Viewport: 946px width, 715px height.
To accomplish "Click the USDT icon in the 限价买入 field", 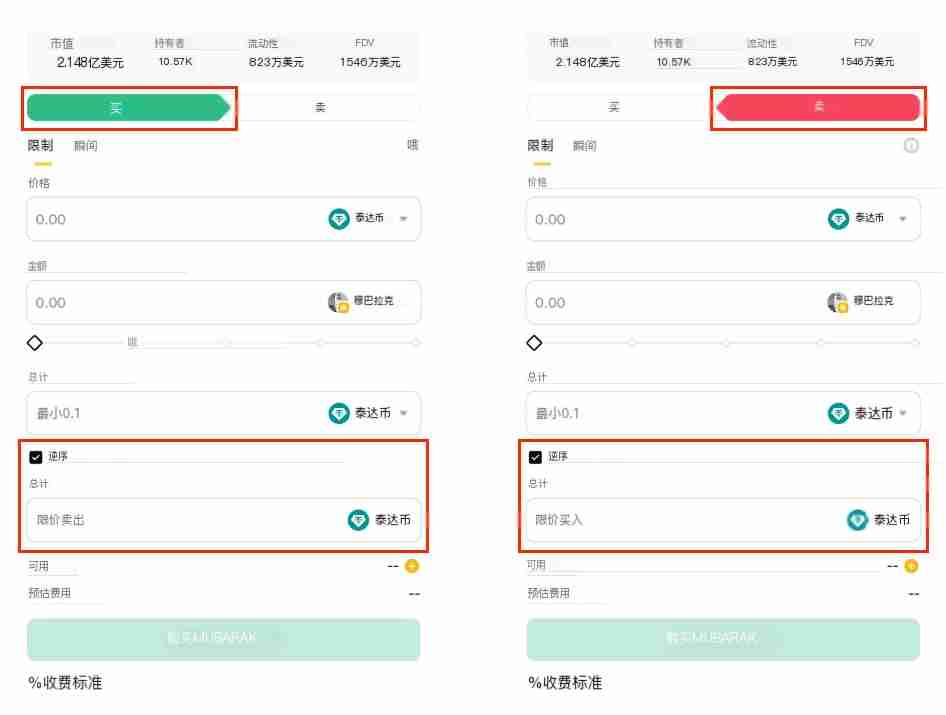I will pyautogui.click(x=856, y=520).
